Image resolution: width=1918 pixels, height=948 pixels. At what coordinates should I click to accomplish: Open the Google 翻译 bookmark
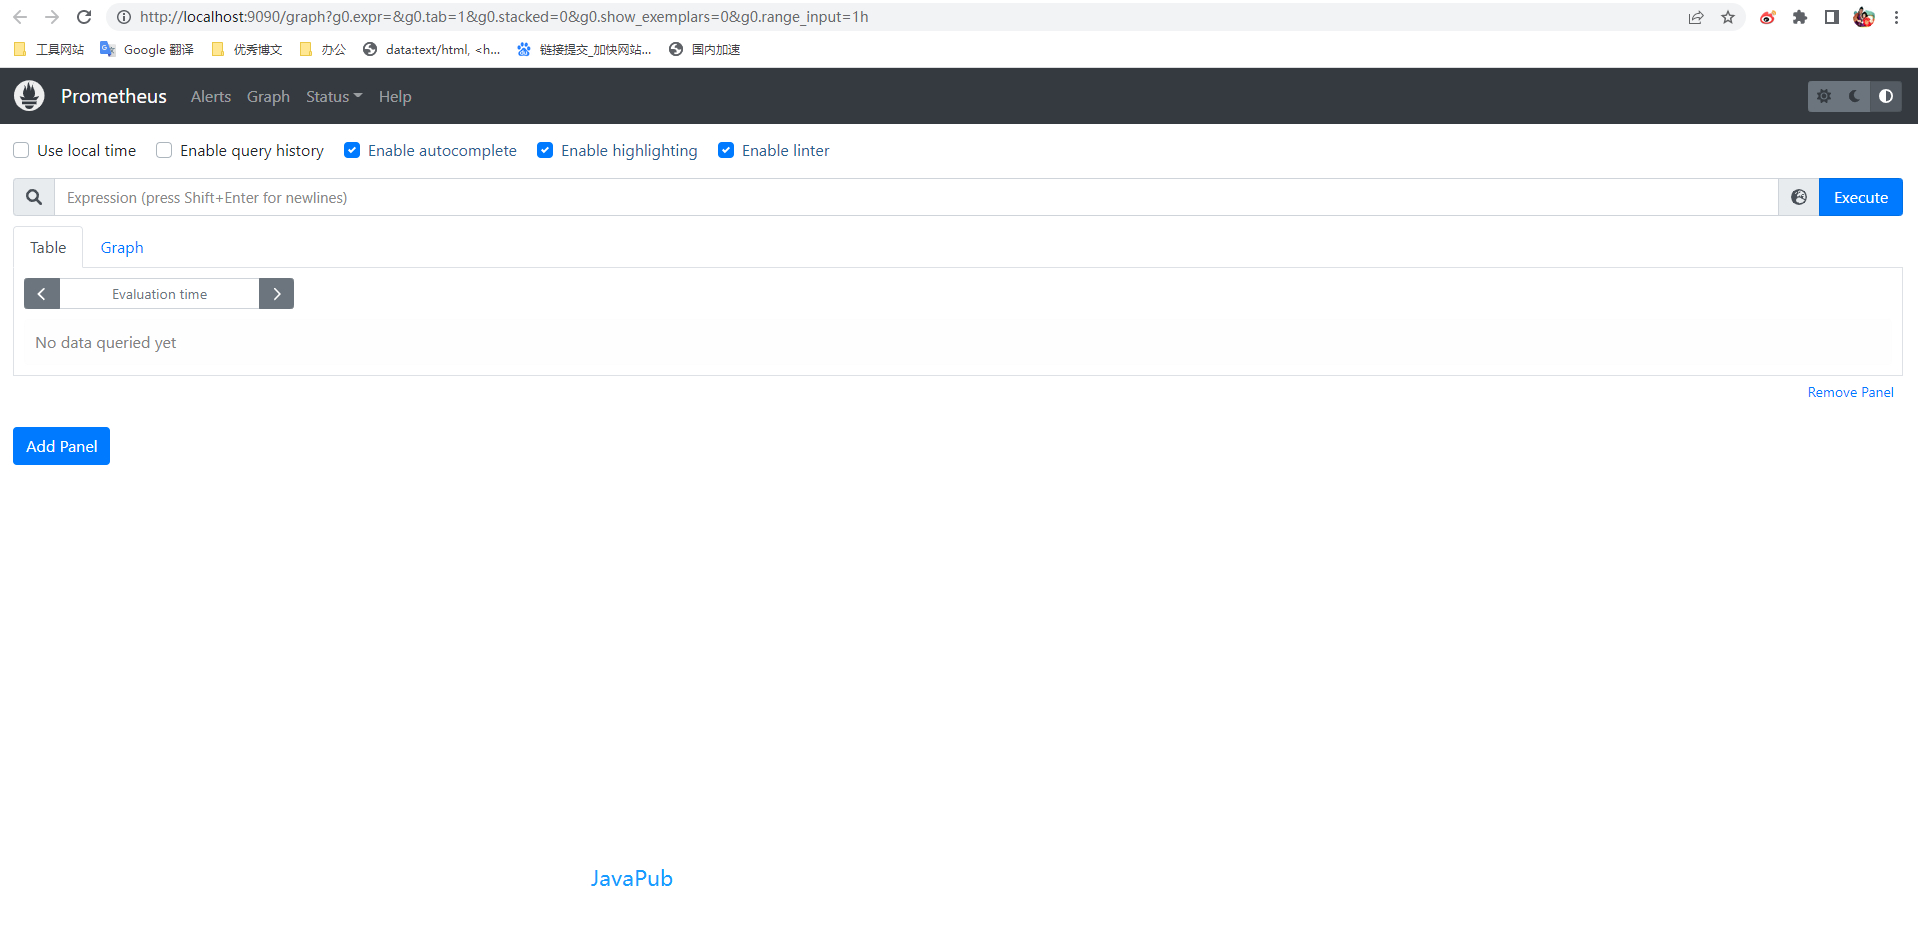(x=147, y=49)
